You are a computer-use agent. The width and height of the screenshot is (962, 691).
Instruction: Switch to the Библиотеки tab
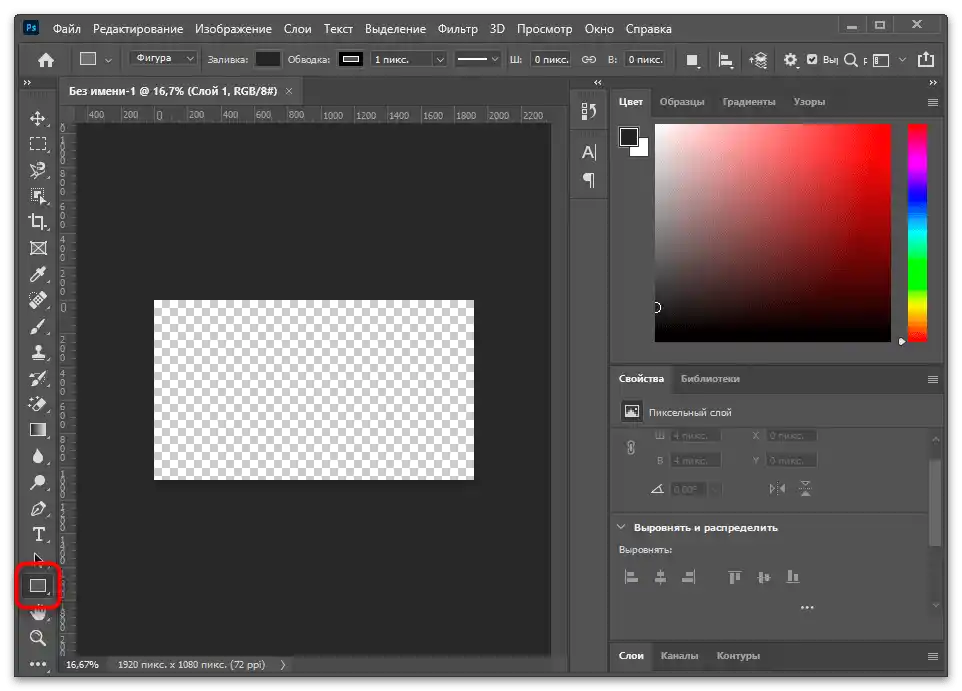[x=710, y=379]
